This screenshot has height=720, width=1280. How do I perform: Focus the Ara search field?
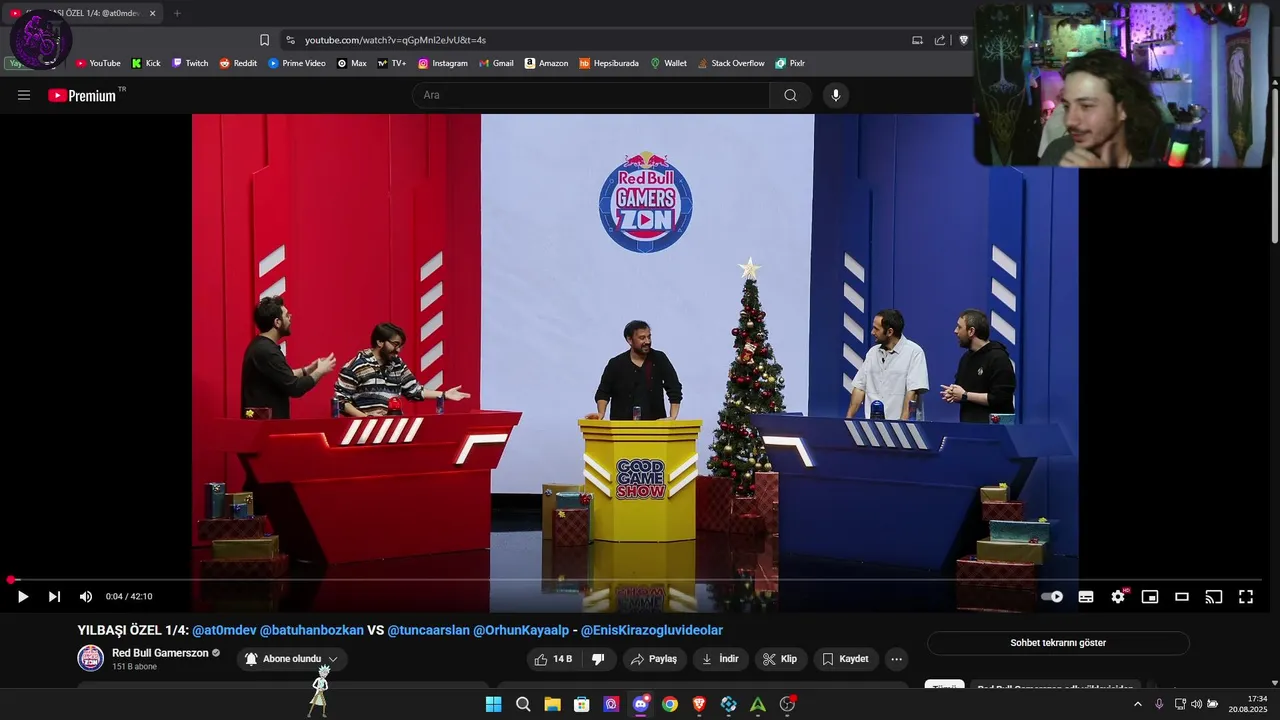(x=590, y=95)
